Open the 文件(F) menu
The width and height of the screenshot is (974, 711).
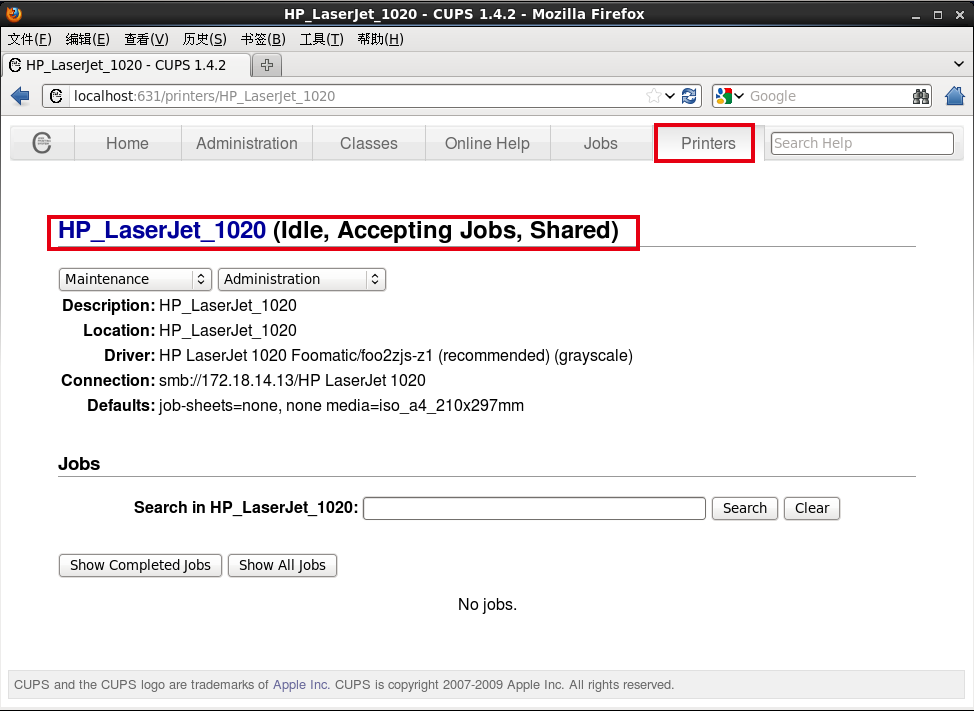coord(29,39)
